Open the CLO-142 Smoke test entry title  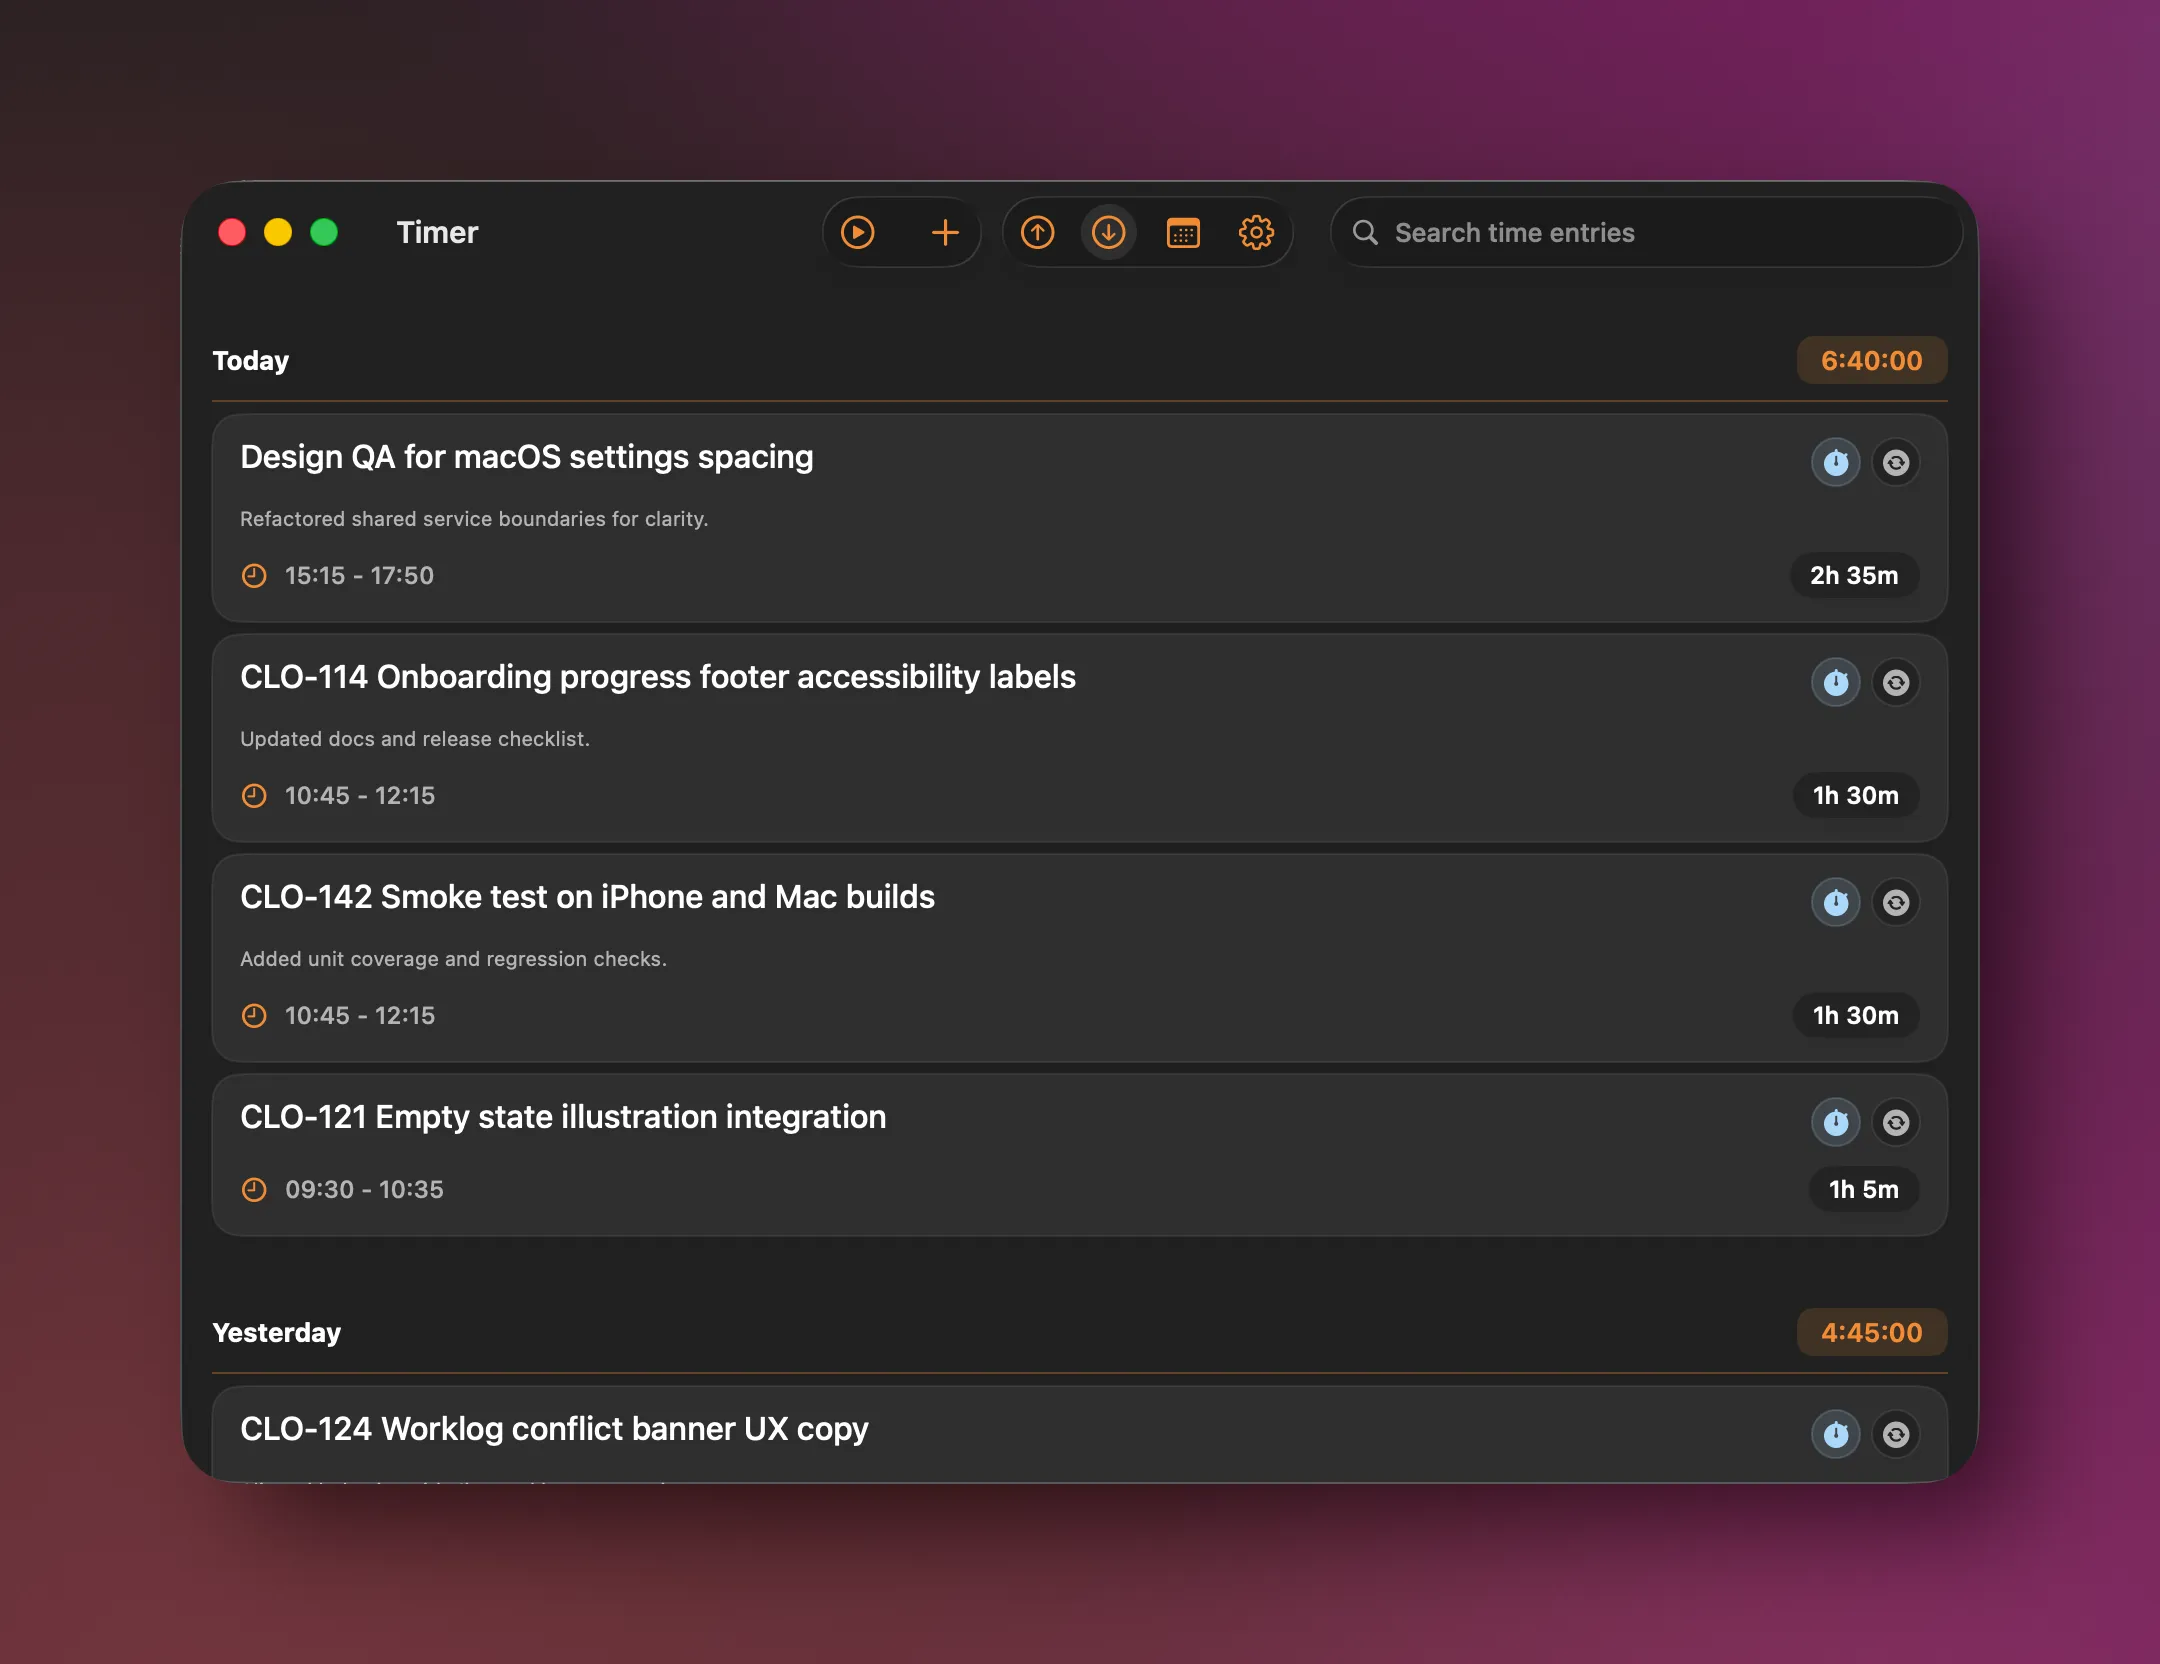click(587, 897)
